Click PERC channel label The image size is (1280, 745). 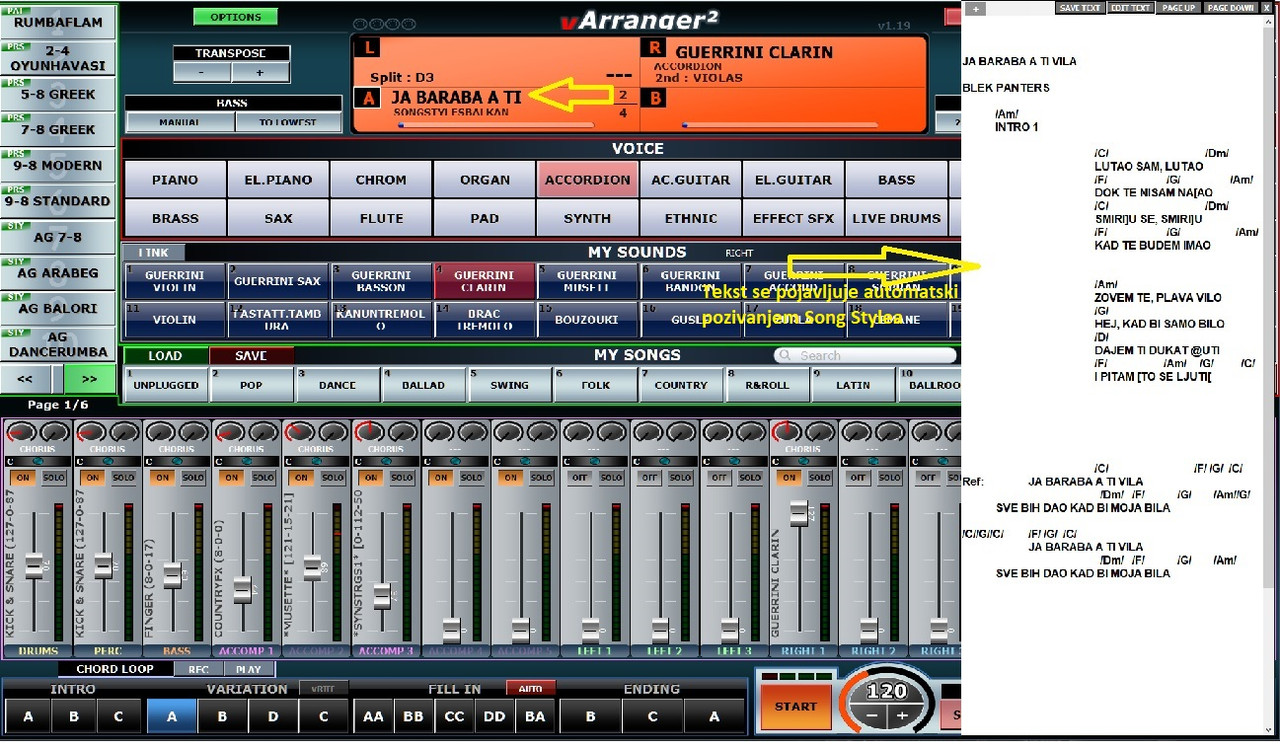point(107,651)
